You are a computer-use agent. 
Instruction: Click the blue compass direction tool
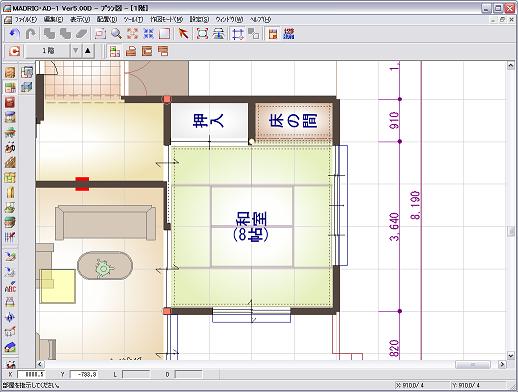click(x=10, y=317)
